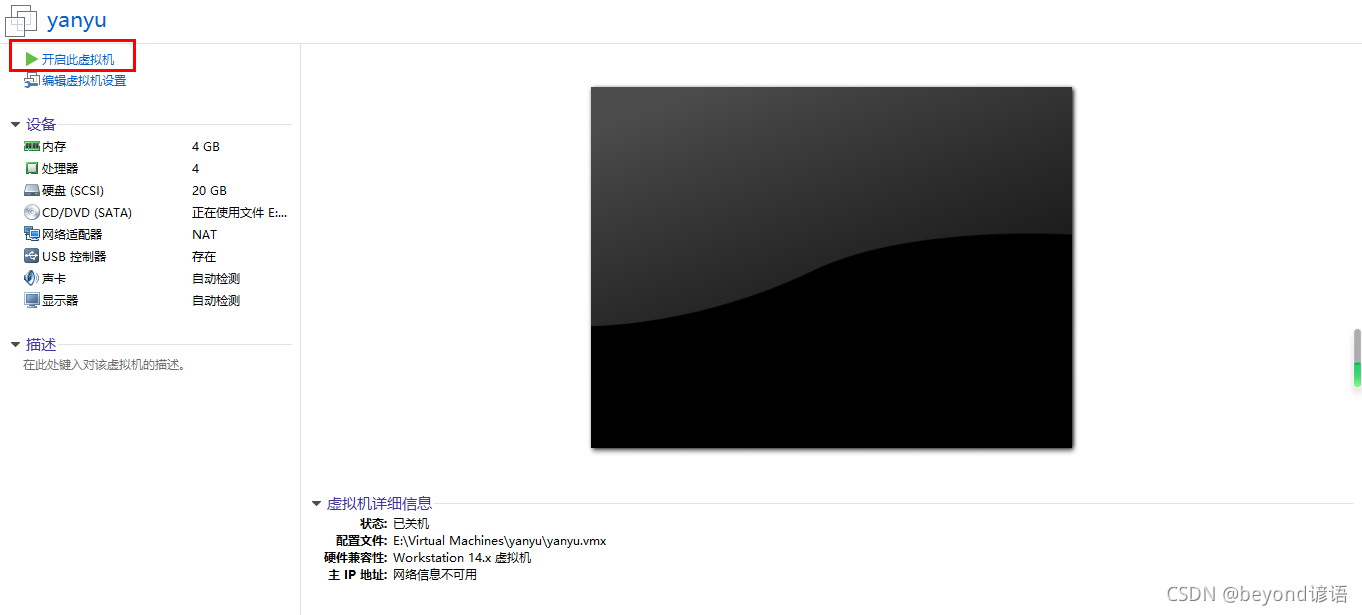Open 开启此虚拟机 to start the VM
Image resolution: width=1362 pixels, height=615 pixels.
[78, 59]
